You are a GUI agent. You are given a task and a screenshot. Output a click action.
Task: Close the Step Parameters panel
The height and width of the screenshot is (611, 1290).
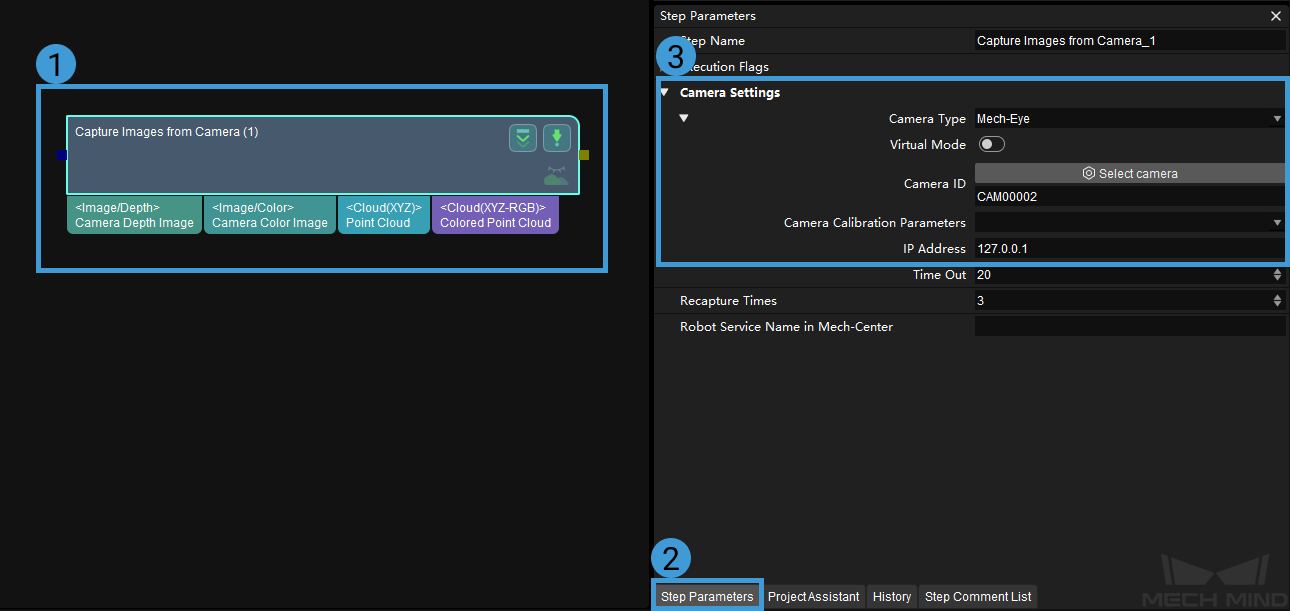1275,16
